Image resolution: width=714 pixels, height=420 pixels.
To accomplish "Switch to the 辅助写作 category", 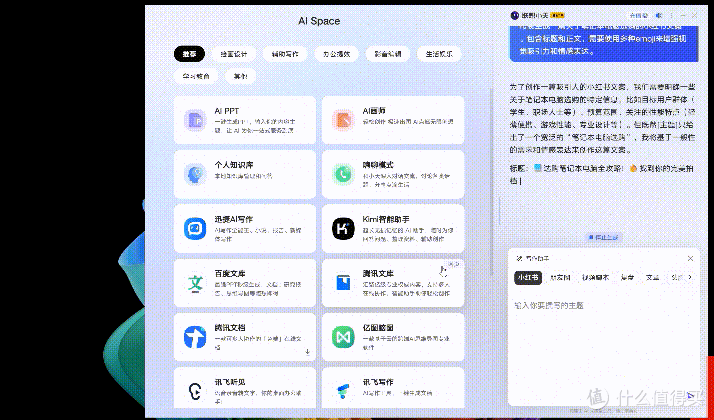I will pos(285,54).
